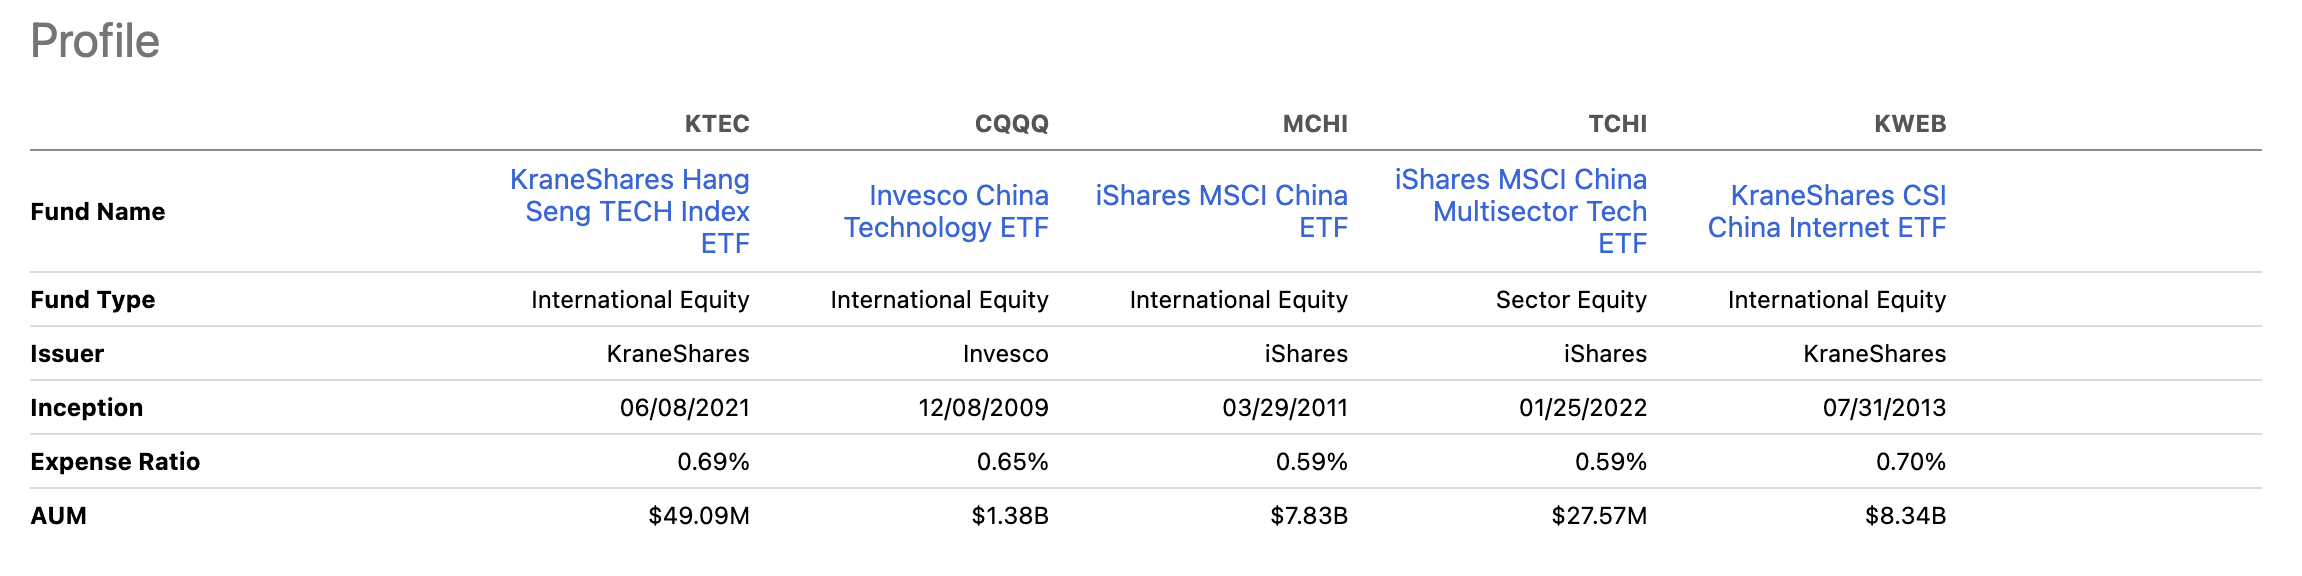Select the Fund Name row label

98,212
